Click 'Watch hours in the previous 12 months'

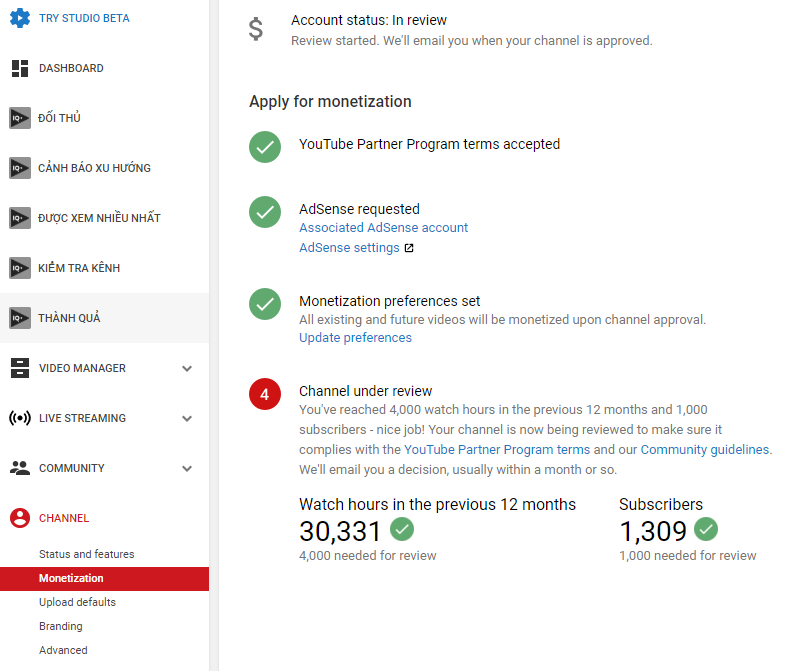(437, 504)
